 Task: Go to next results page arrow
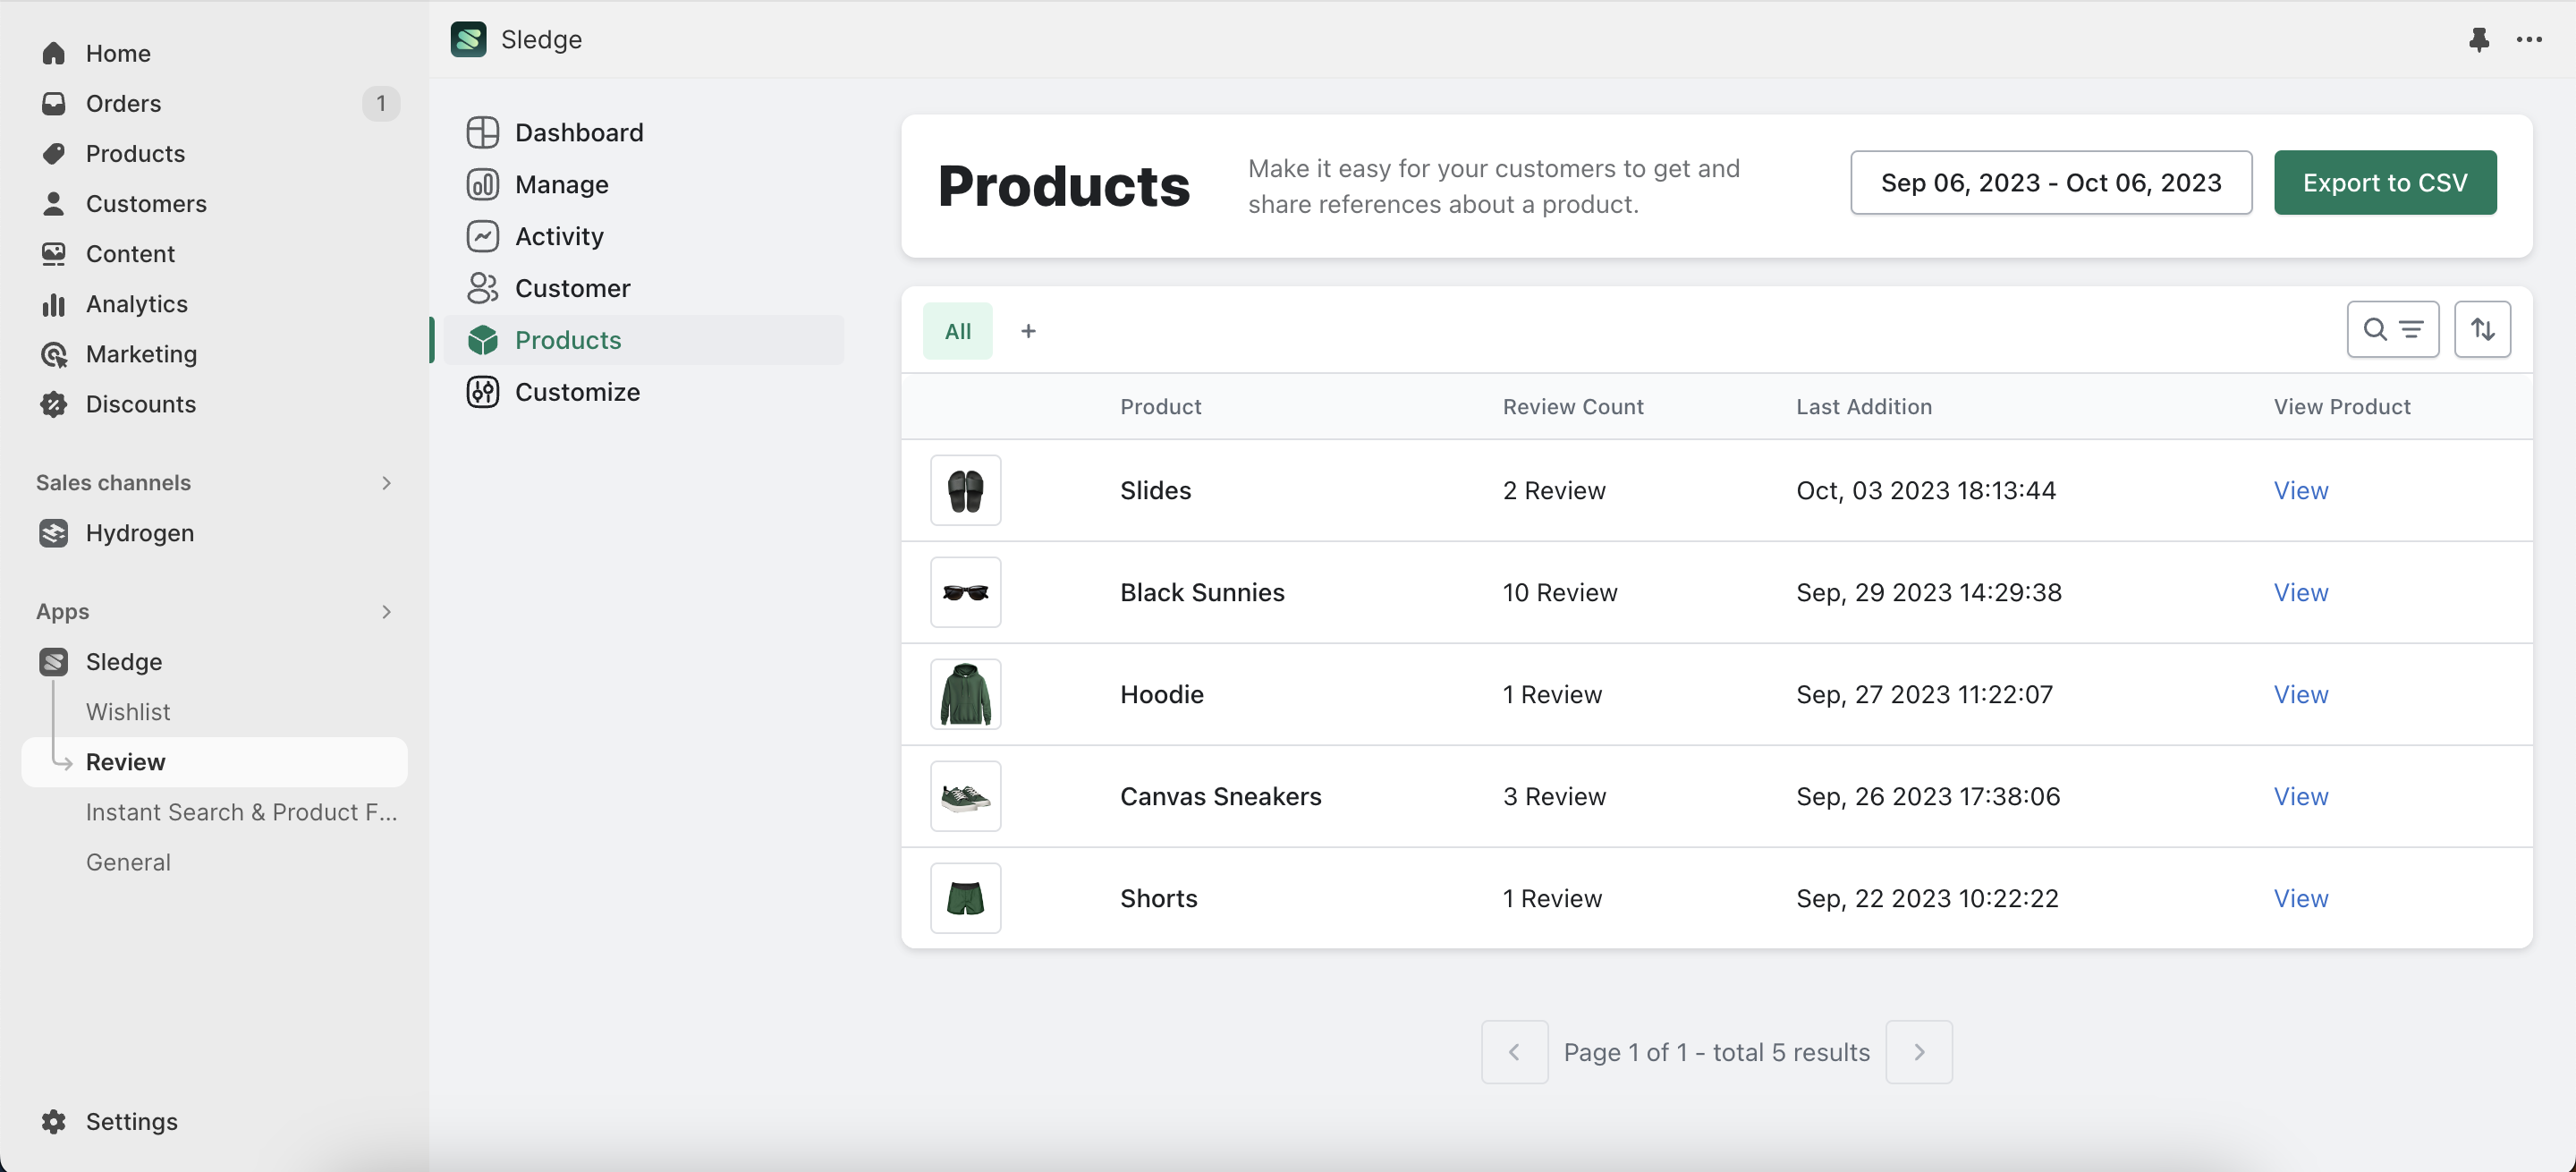click(x=1918, y=1052)
